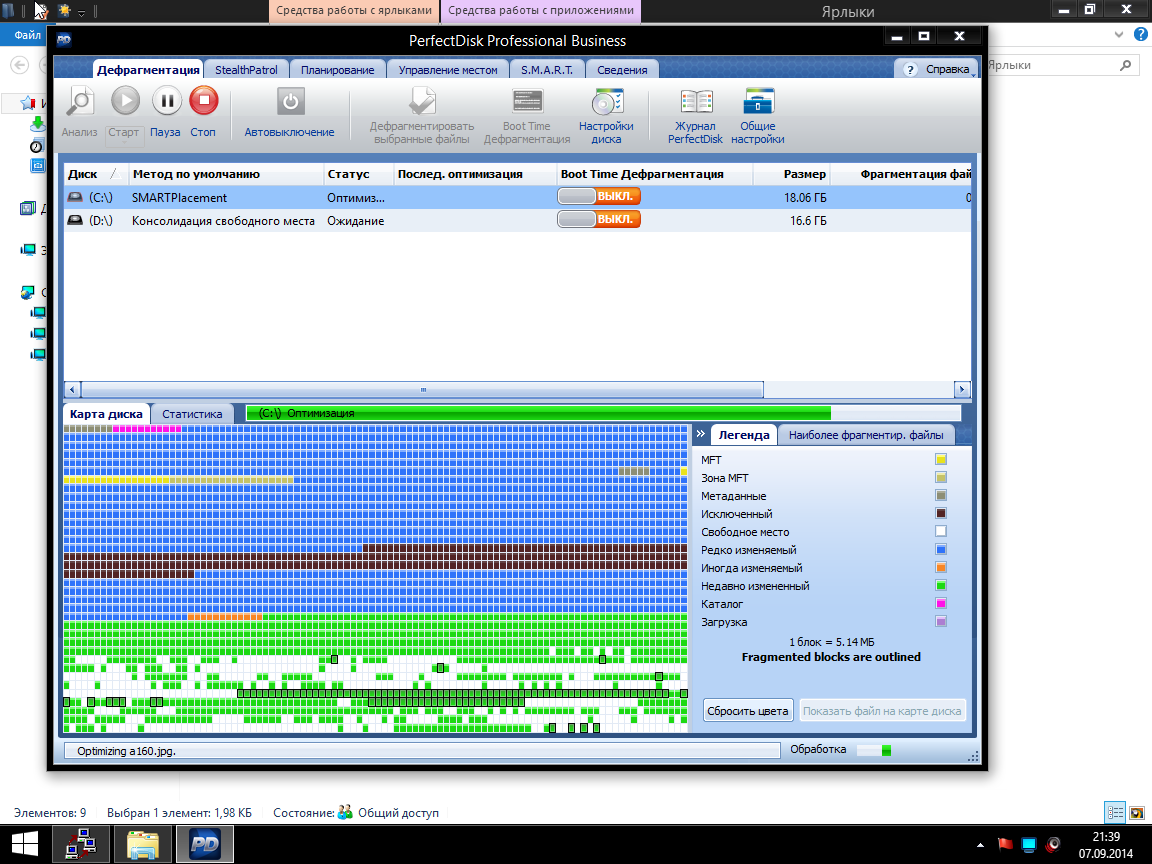Click 'Консолидация свободного места' method cell
Viewport: 1152px width, 864px height.
pos(223,220)
